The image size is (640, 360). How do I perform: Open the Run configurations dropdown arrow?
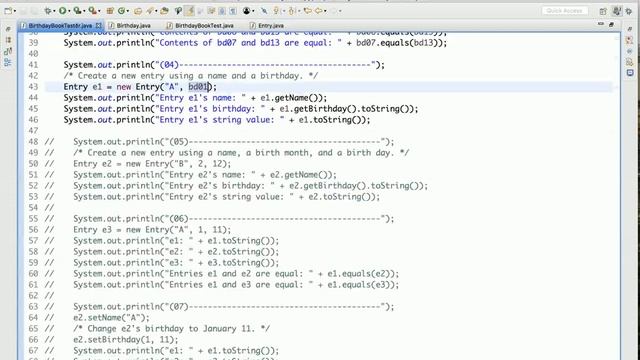69,11
